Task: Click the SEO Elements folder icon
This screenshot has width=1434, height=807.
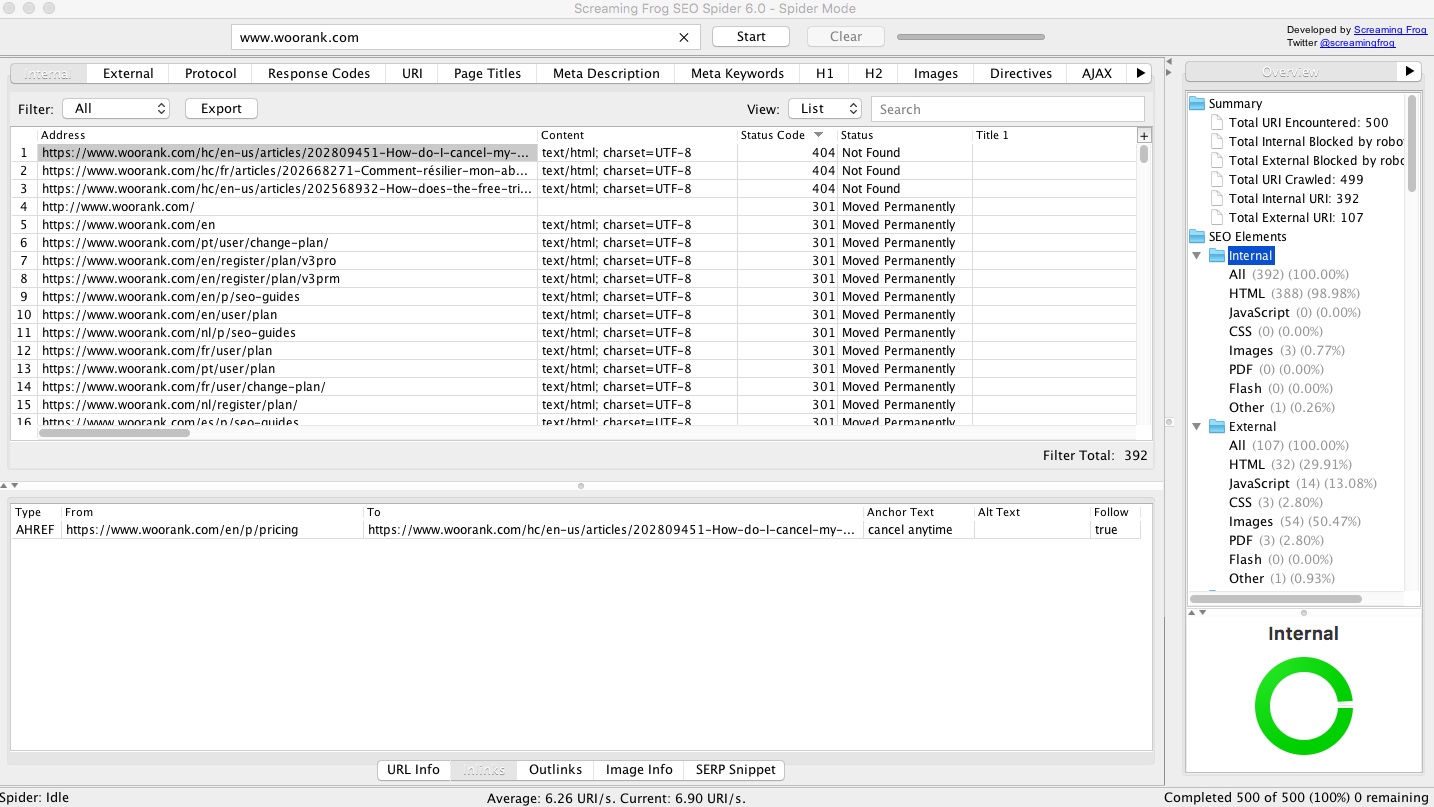Action: pyautogui.click(x=1197, y=236)
